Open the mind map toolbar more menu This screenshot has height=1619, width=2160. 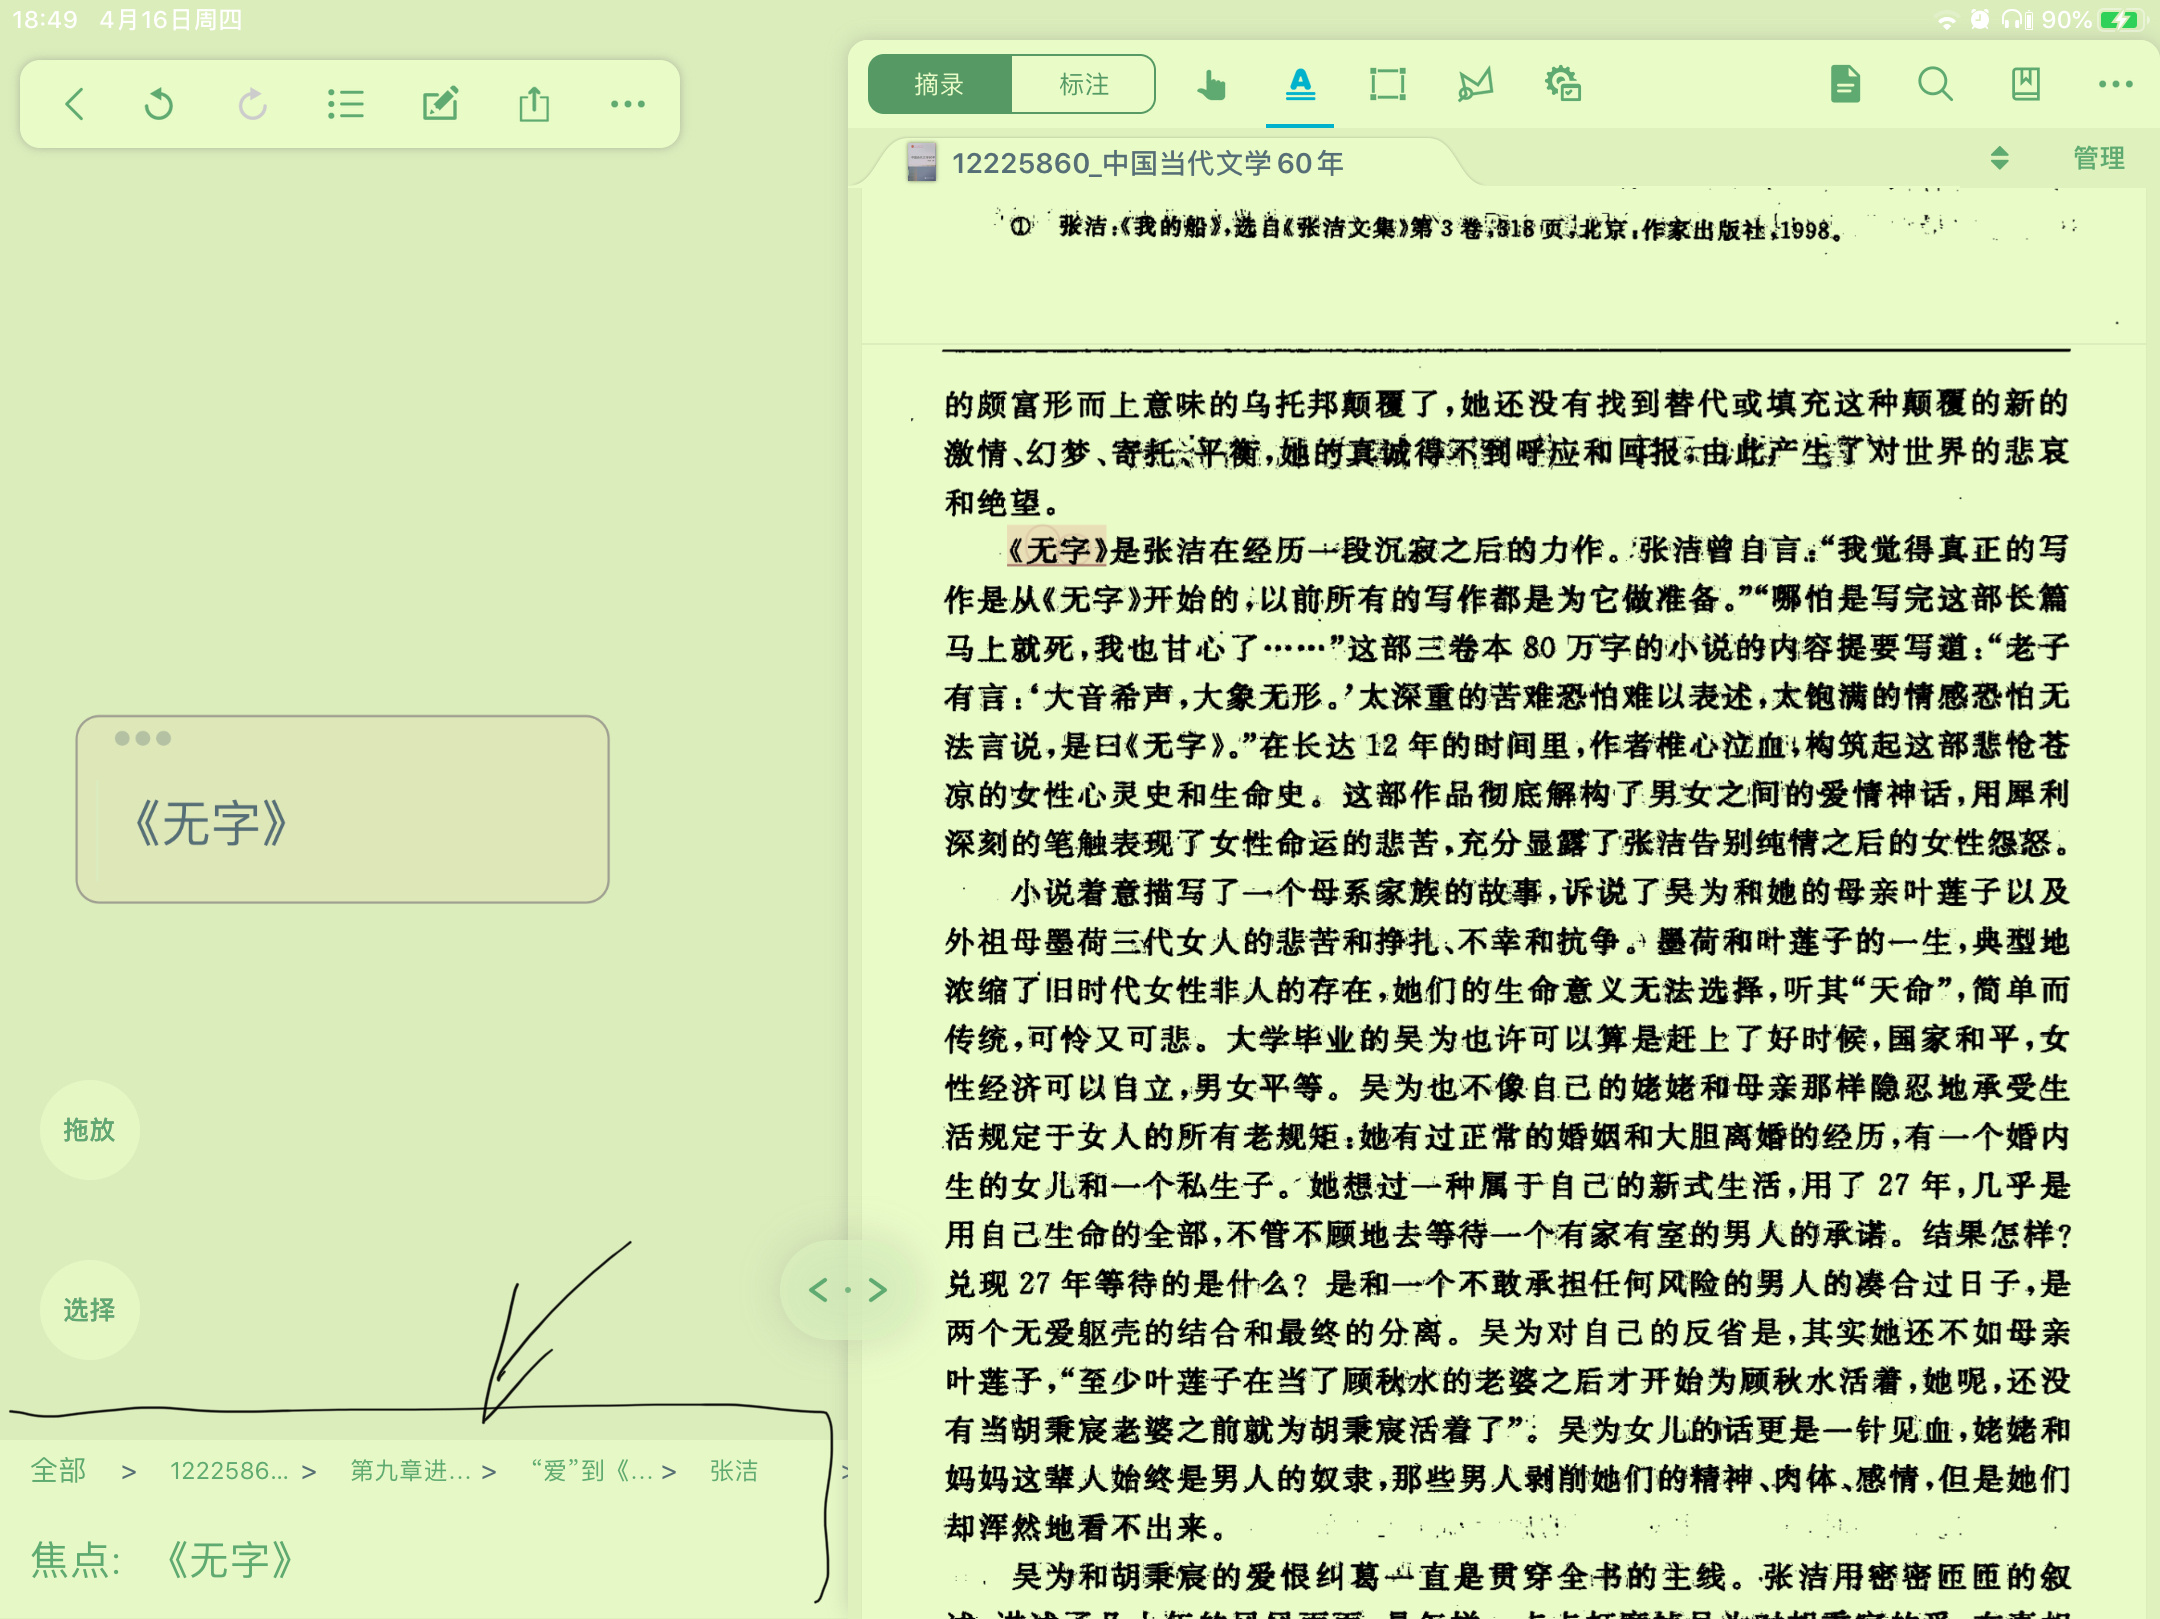pyautogui.click(x=628, y=104)
